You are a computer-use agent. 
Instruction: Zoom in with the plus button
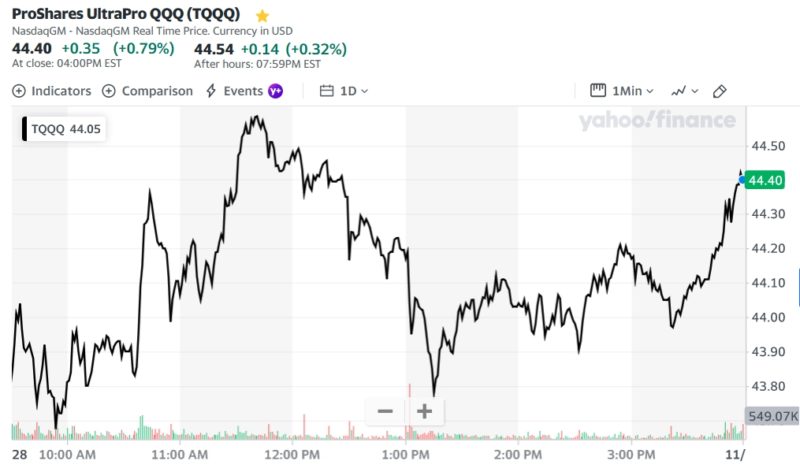424,411
